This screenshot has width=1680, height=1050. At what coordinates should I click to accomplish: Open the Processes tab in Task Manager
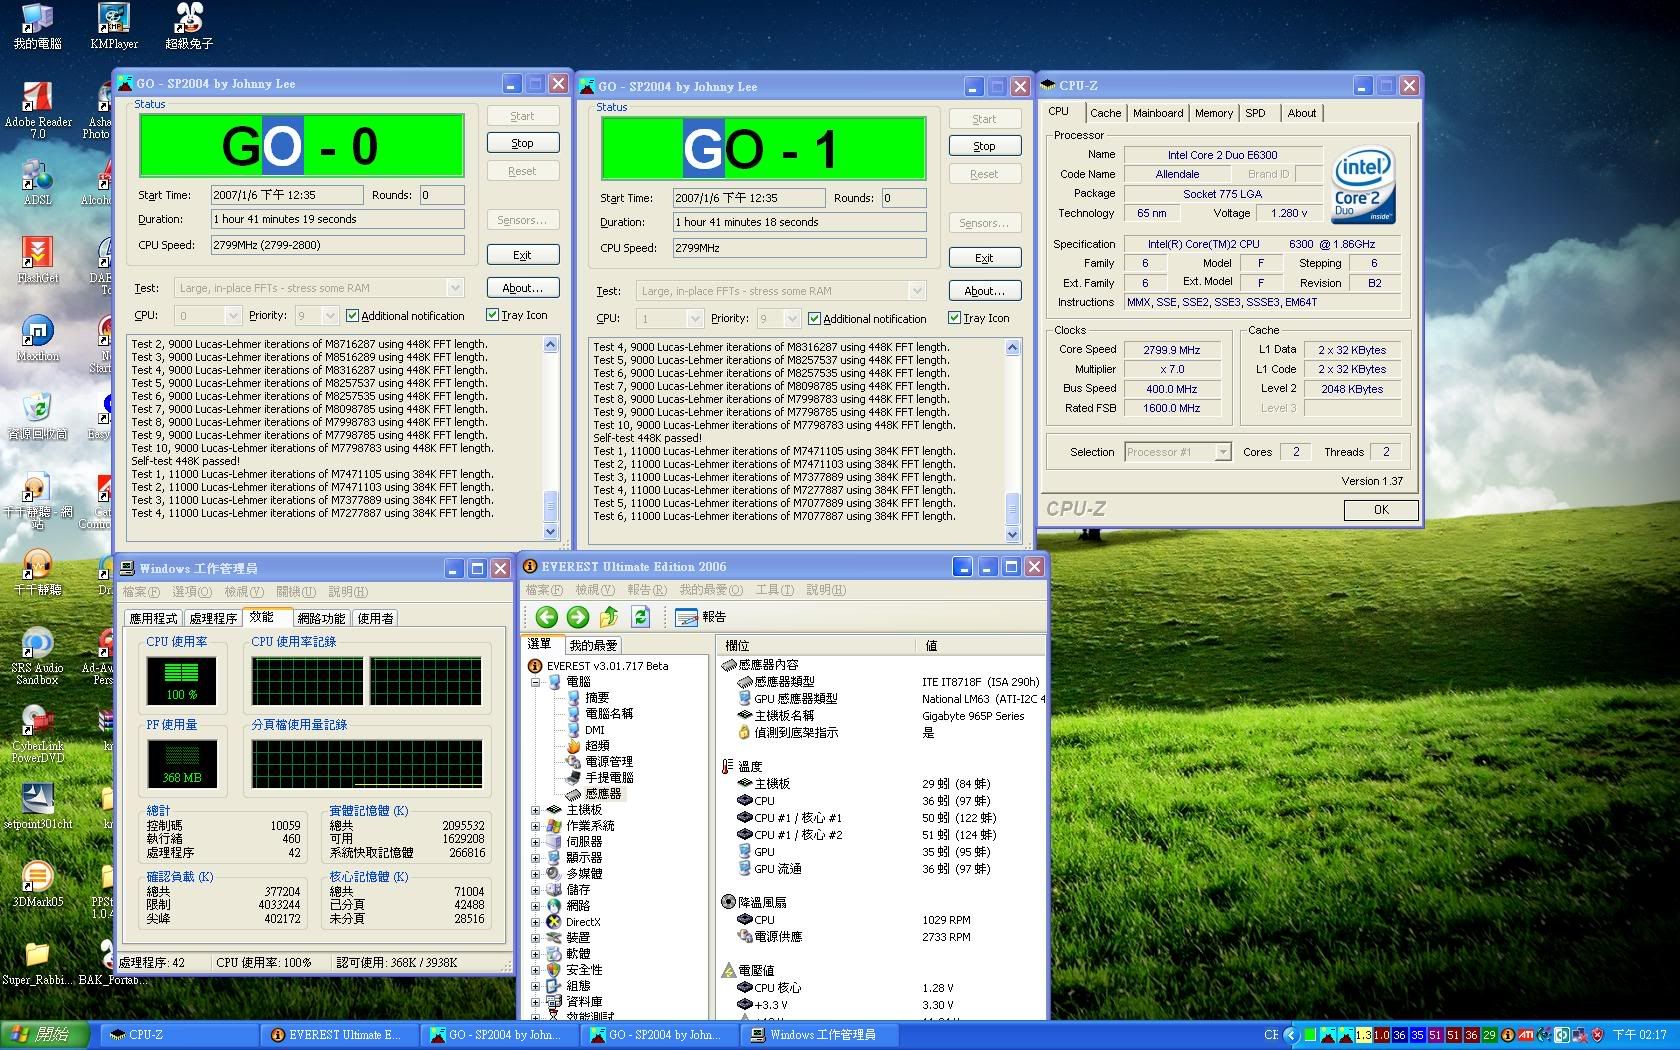213,618
